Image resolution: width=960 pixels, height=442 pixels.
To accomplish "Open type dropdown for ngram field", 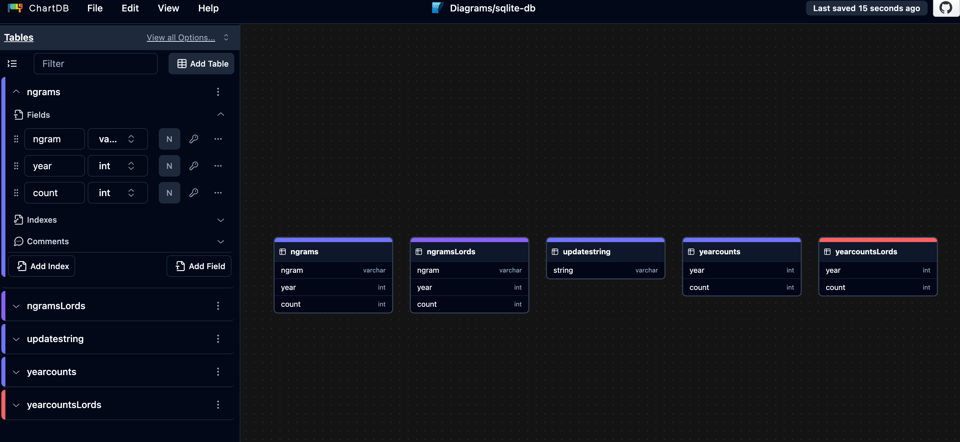I will [118, 139].
